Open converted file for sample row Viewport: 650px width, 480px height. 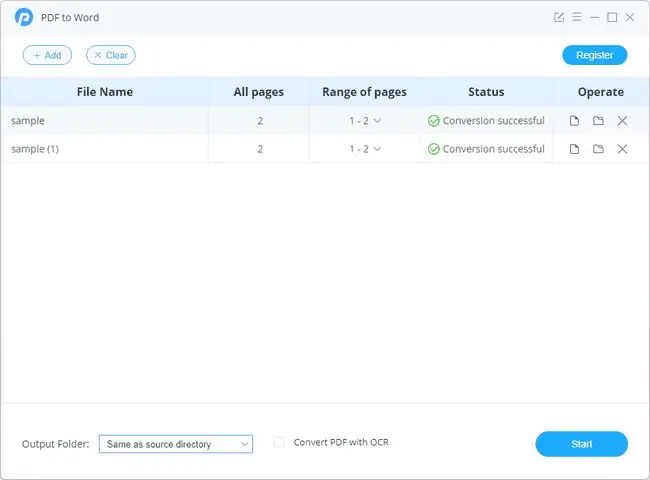574,121
